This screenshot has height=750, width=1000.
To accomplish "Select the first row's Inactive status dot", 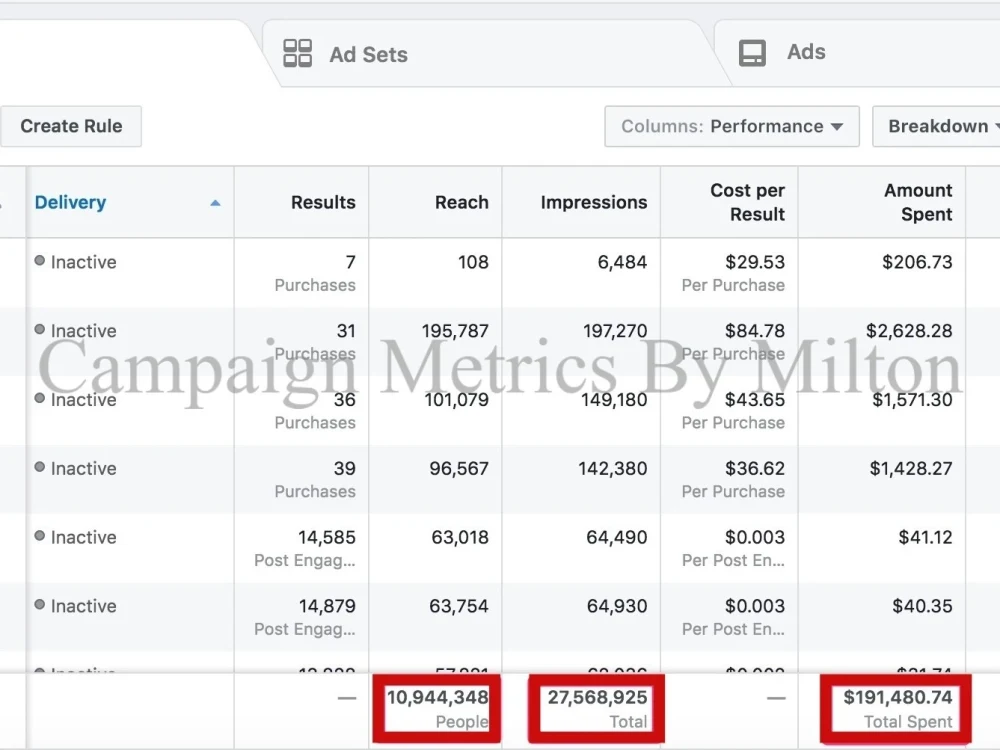I will [x=40, y=260].
